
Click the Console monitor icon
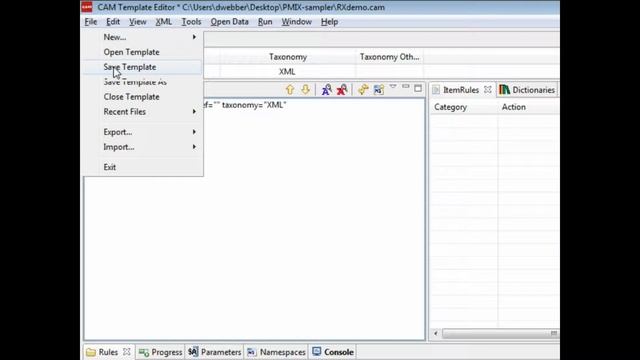click(317, 351)
